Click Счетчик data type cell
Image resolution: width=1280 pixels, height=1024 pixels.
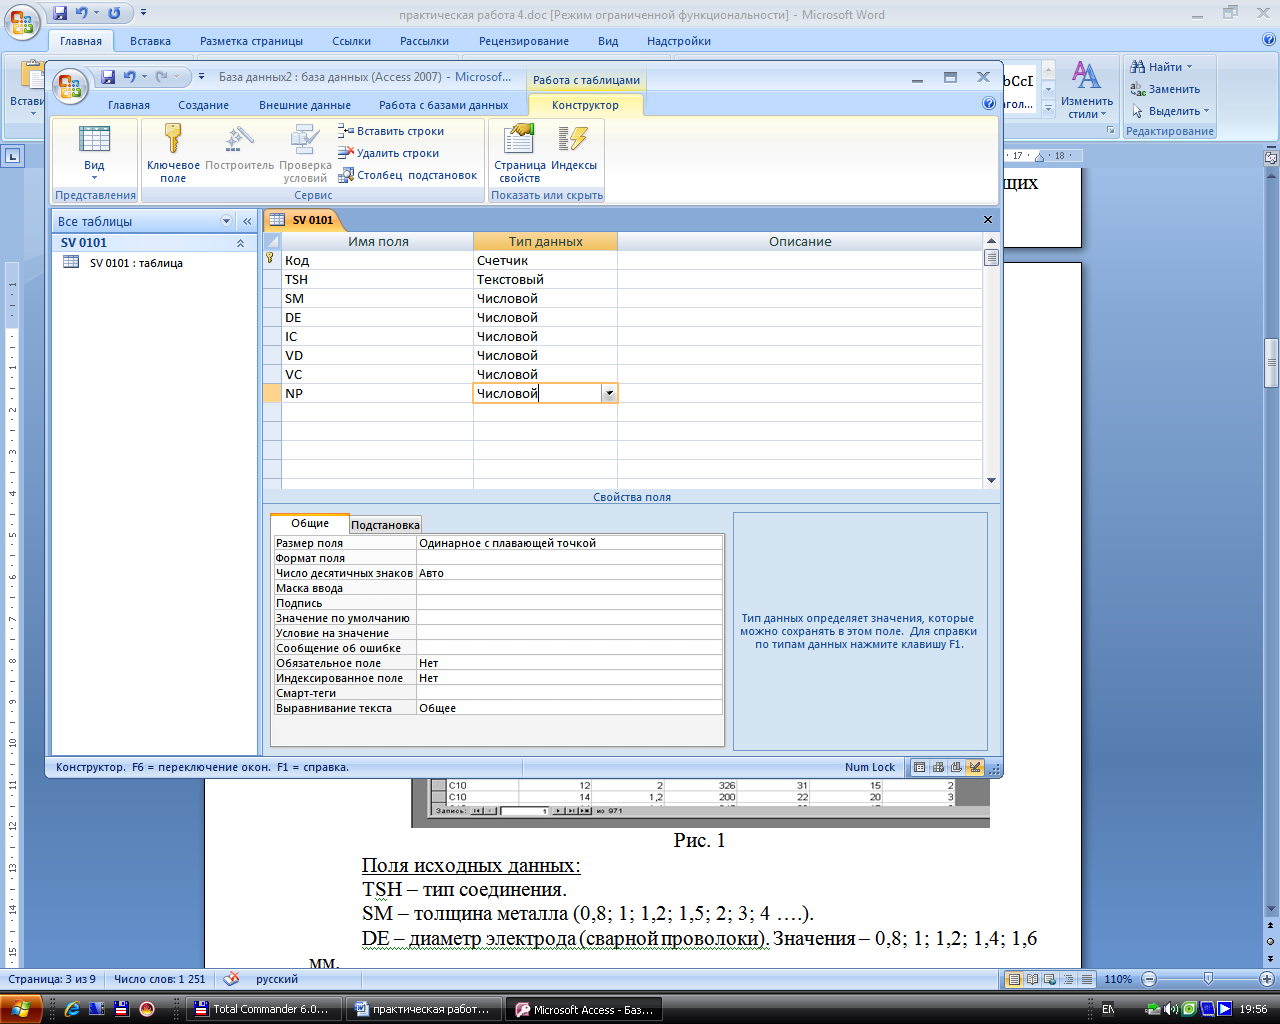[x=545, y=261]
